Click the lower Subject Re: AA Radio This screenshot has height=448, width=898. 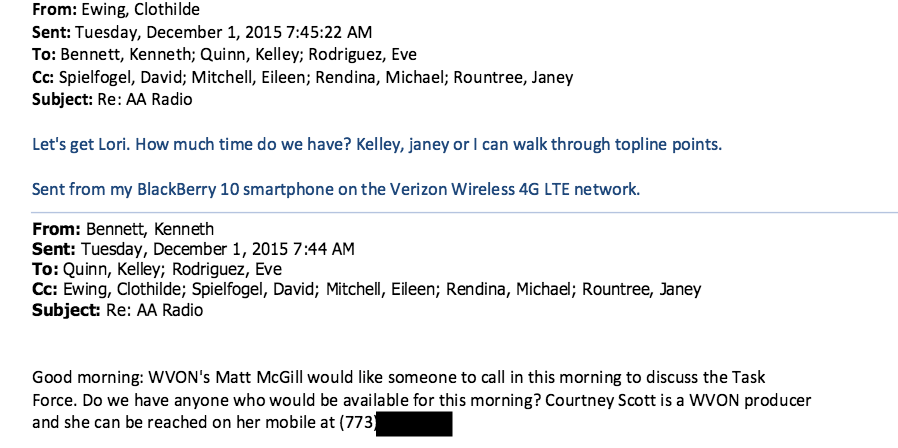tap(155, 311)
